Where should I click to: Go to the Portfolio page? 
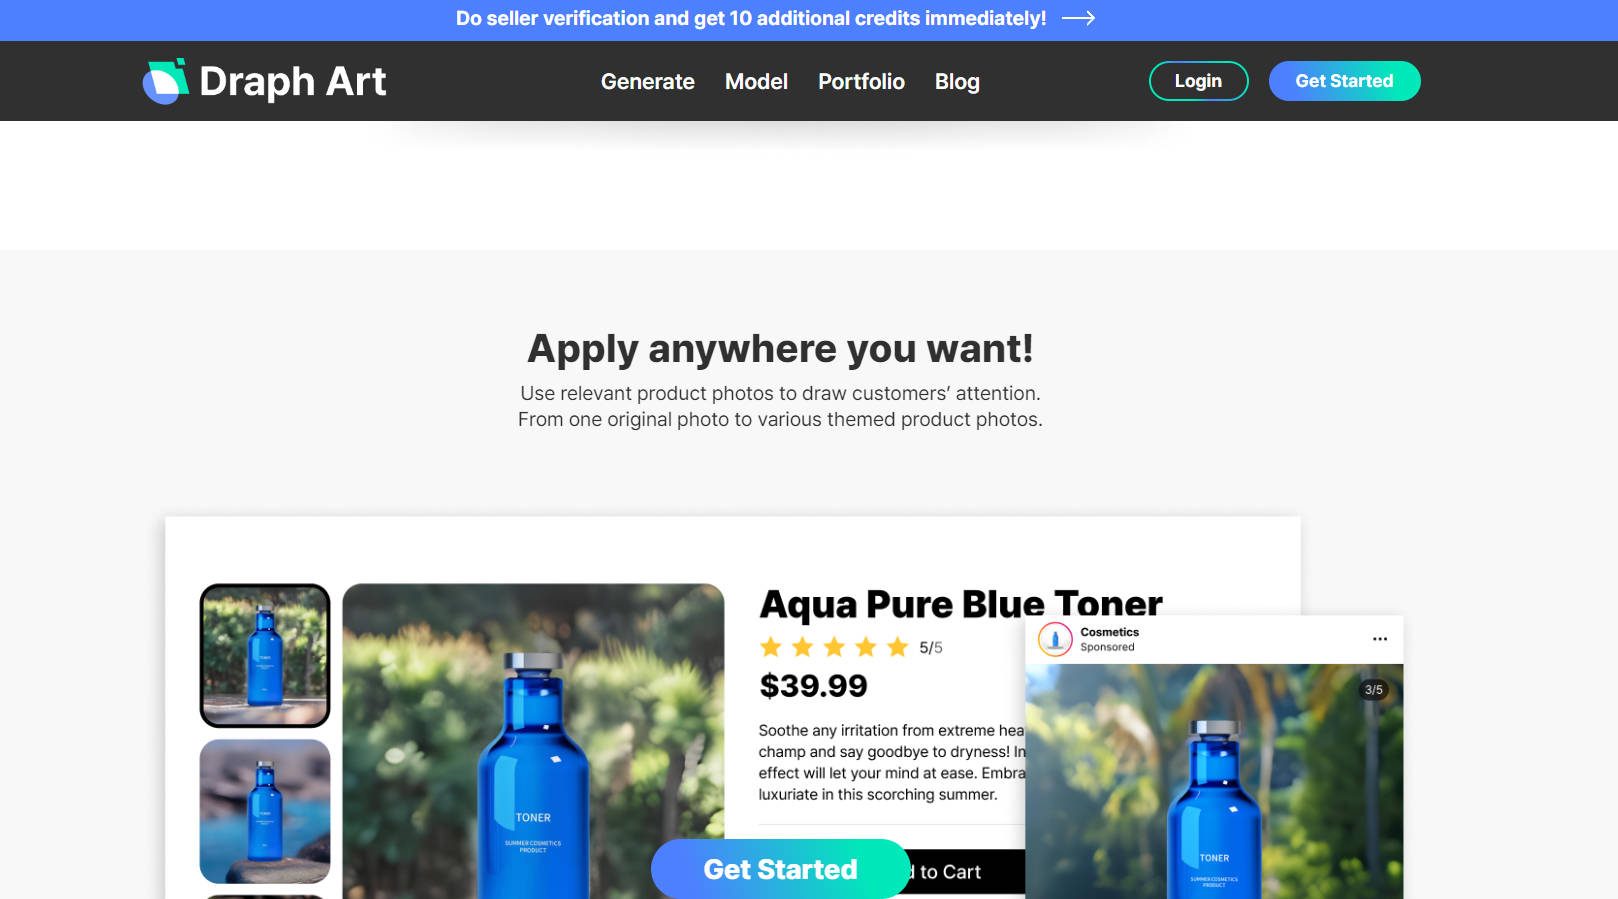(x=861, y=82)
